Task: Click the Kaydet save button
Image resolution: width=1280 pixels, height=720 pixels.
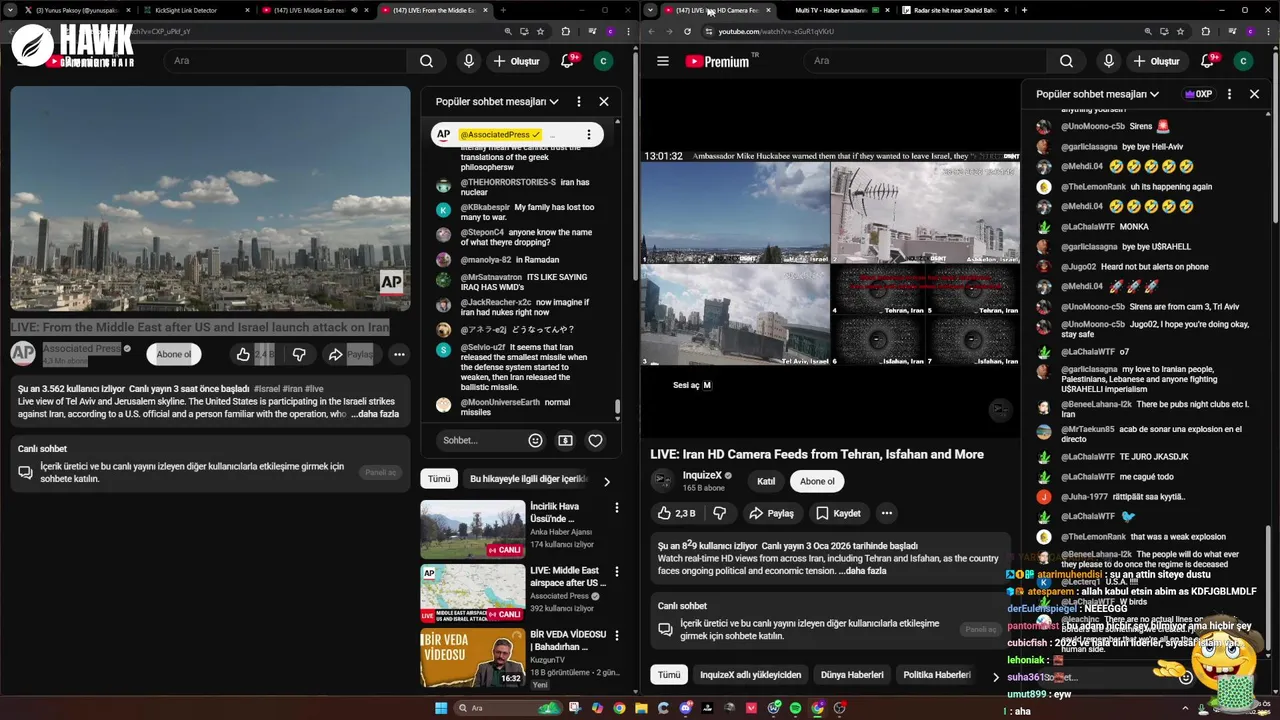Action: tap(837, 513)
